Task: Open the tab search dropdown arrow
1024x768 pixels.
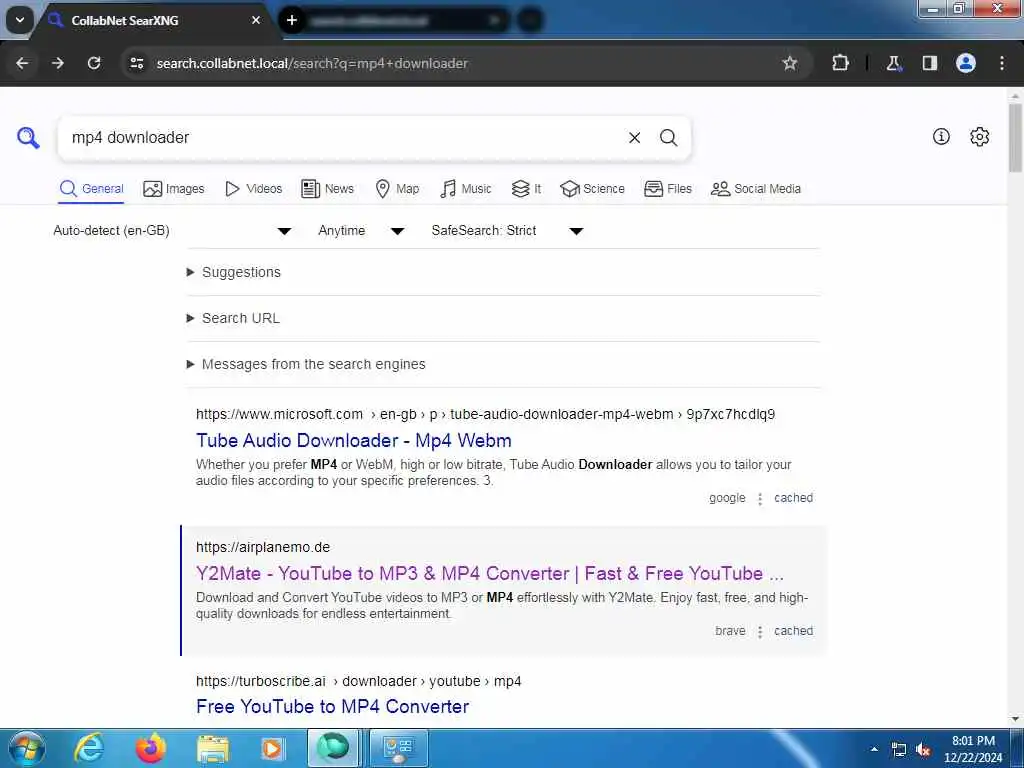Action: (20, 20)
